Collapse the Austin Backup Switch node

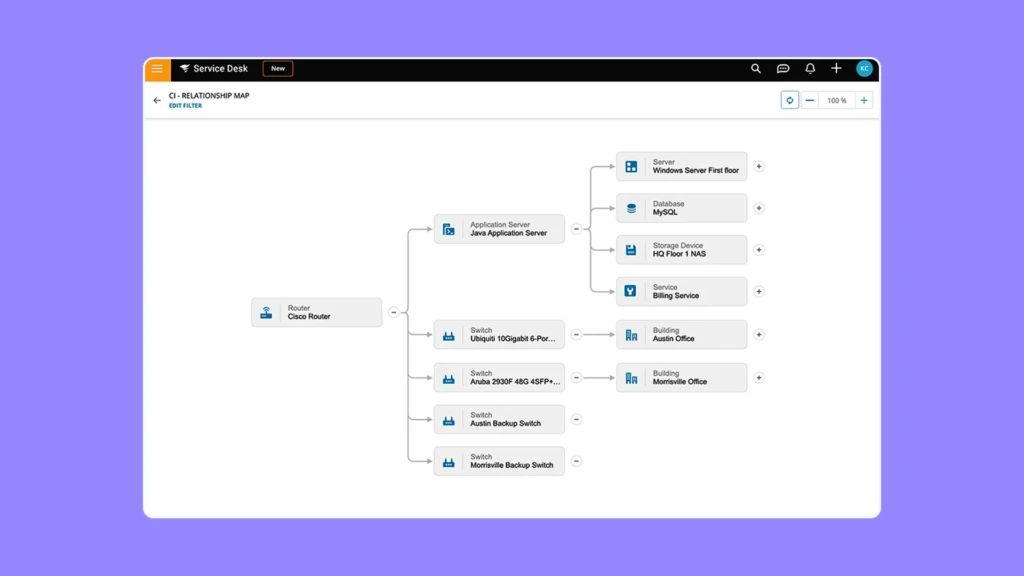tap(576, 419)
